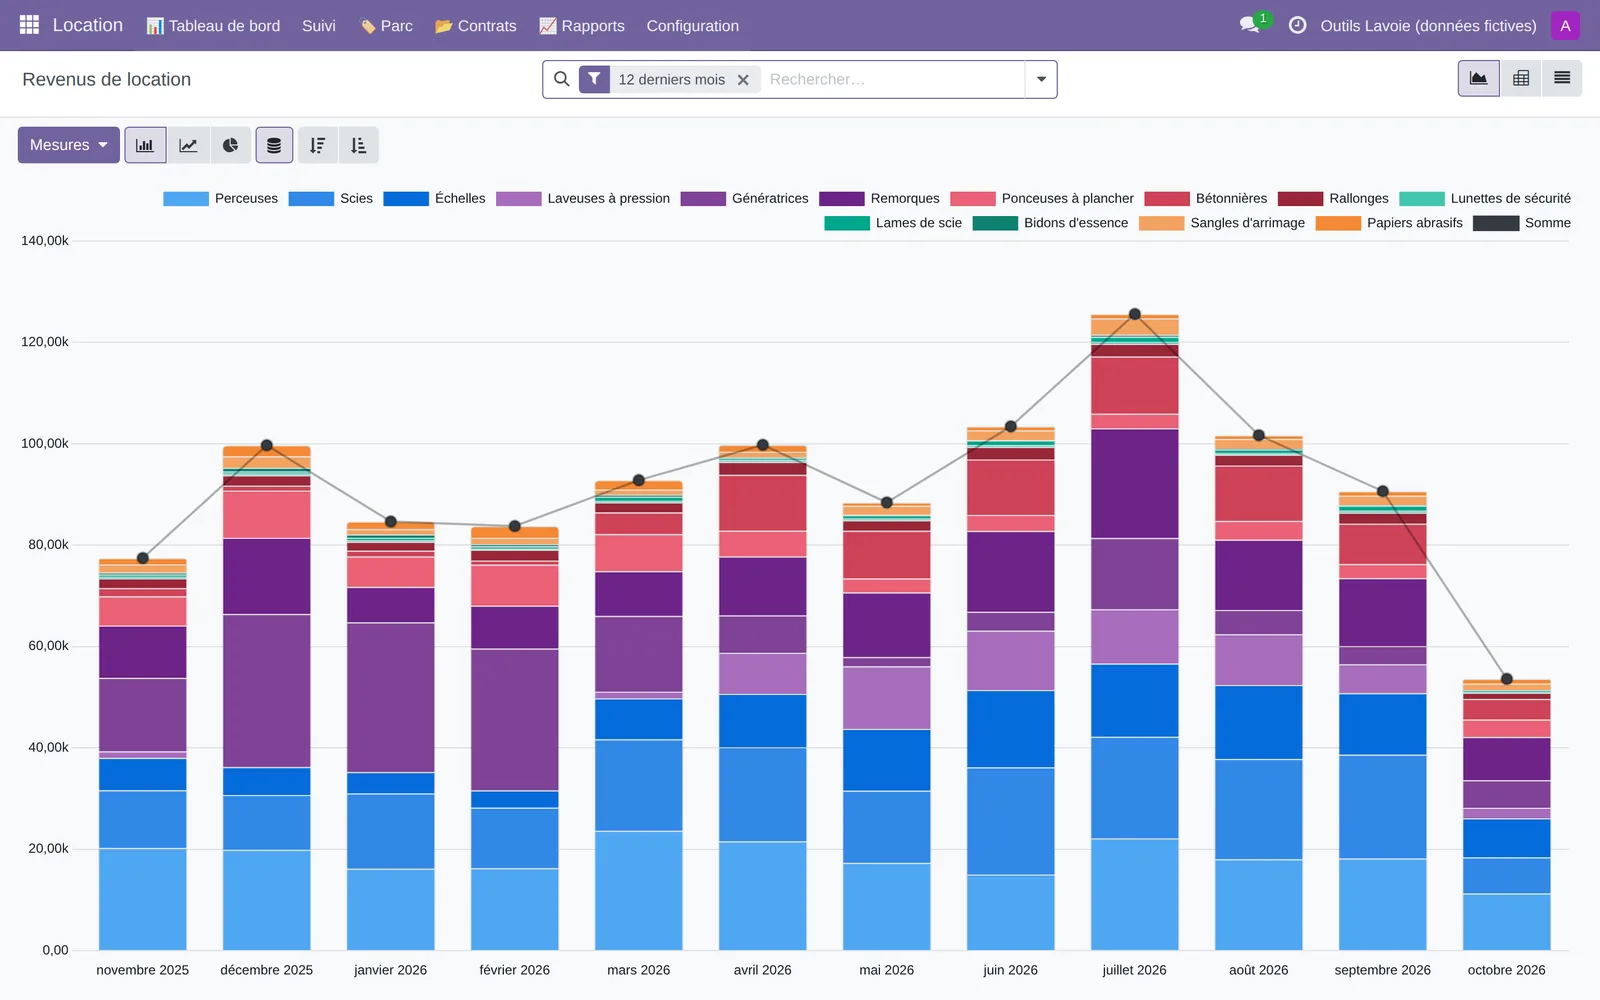Open company switcher Outils Lavoie
Image resolution: width=1600 pixels, height=1000 pixels.
pyautogui.click(x=1428, y=26)
